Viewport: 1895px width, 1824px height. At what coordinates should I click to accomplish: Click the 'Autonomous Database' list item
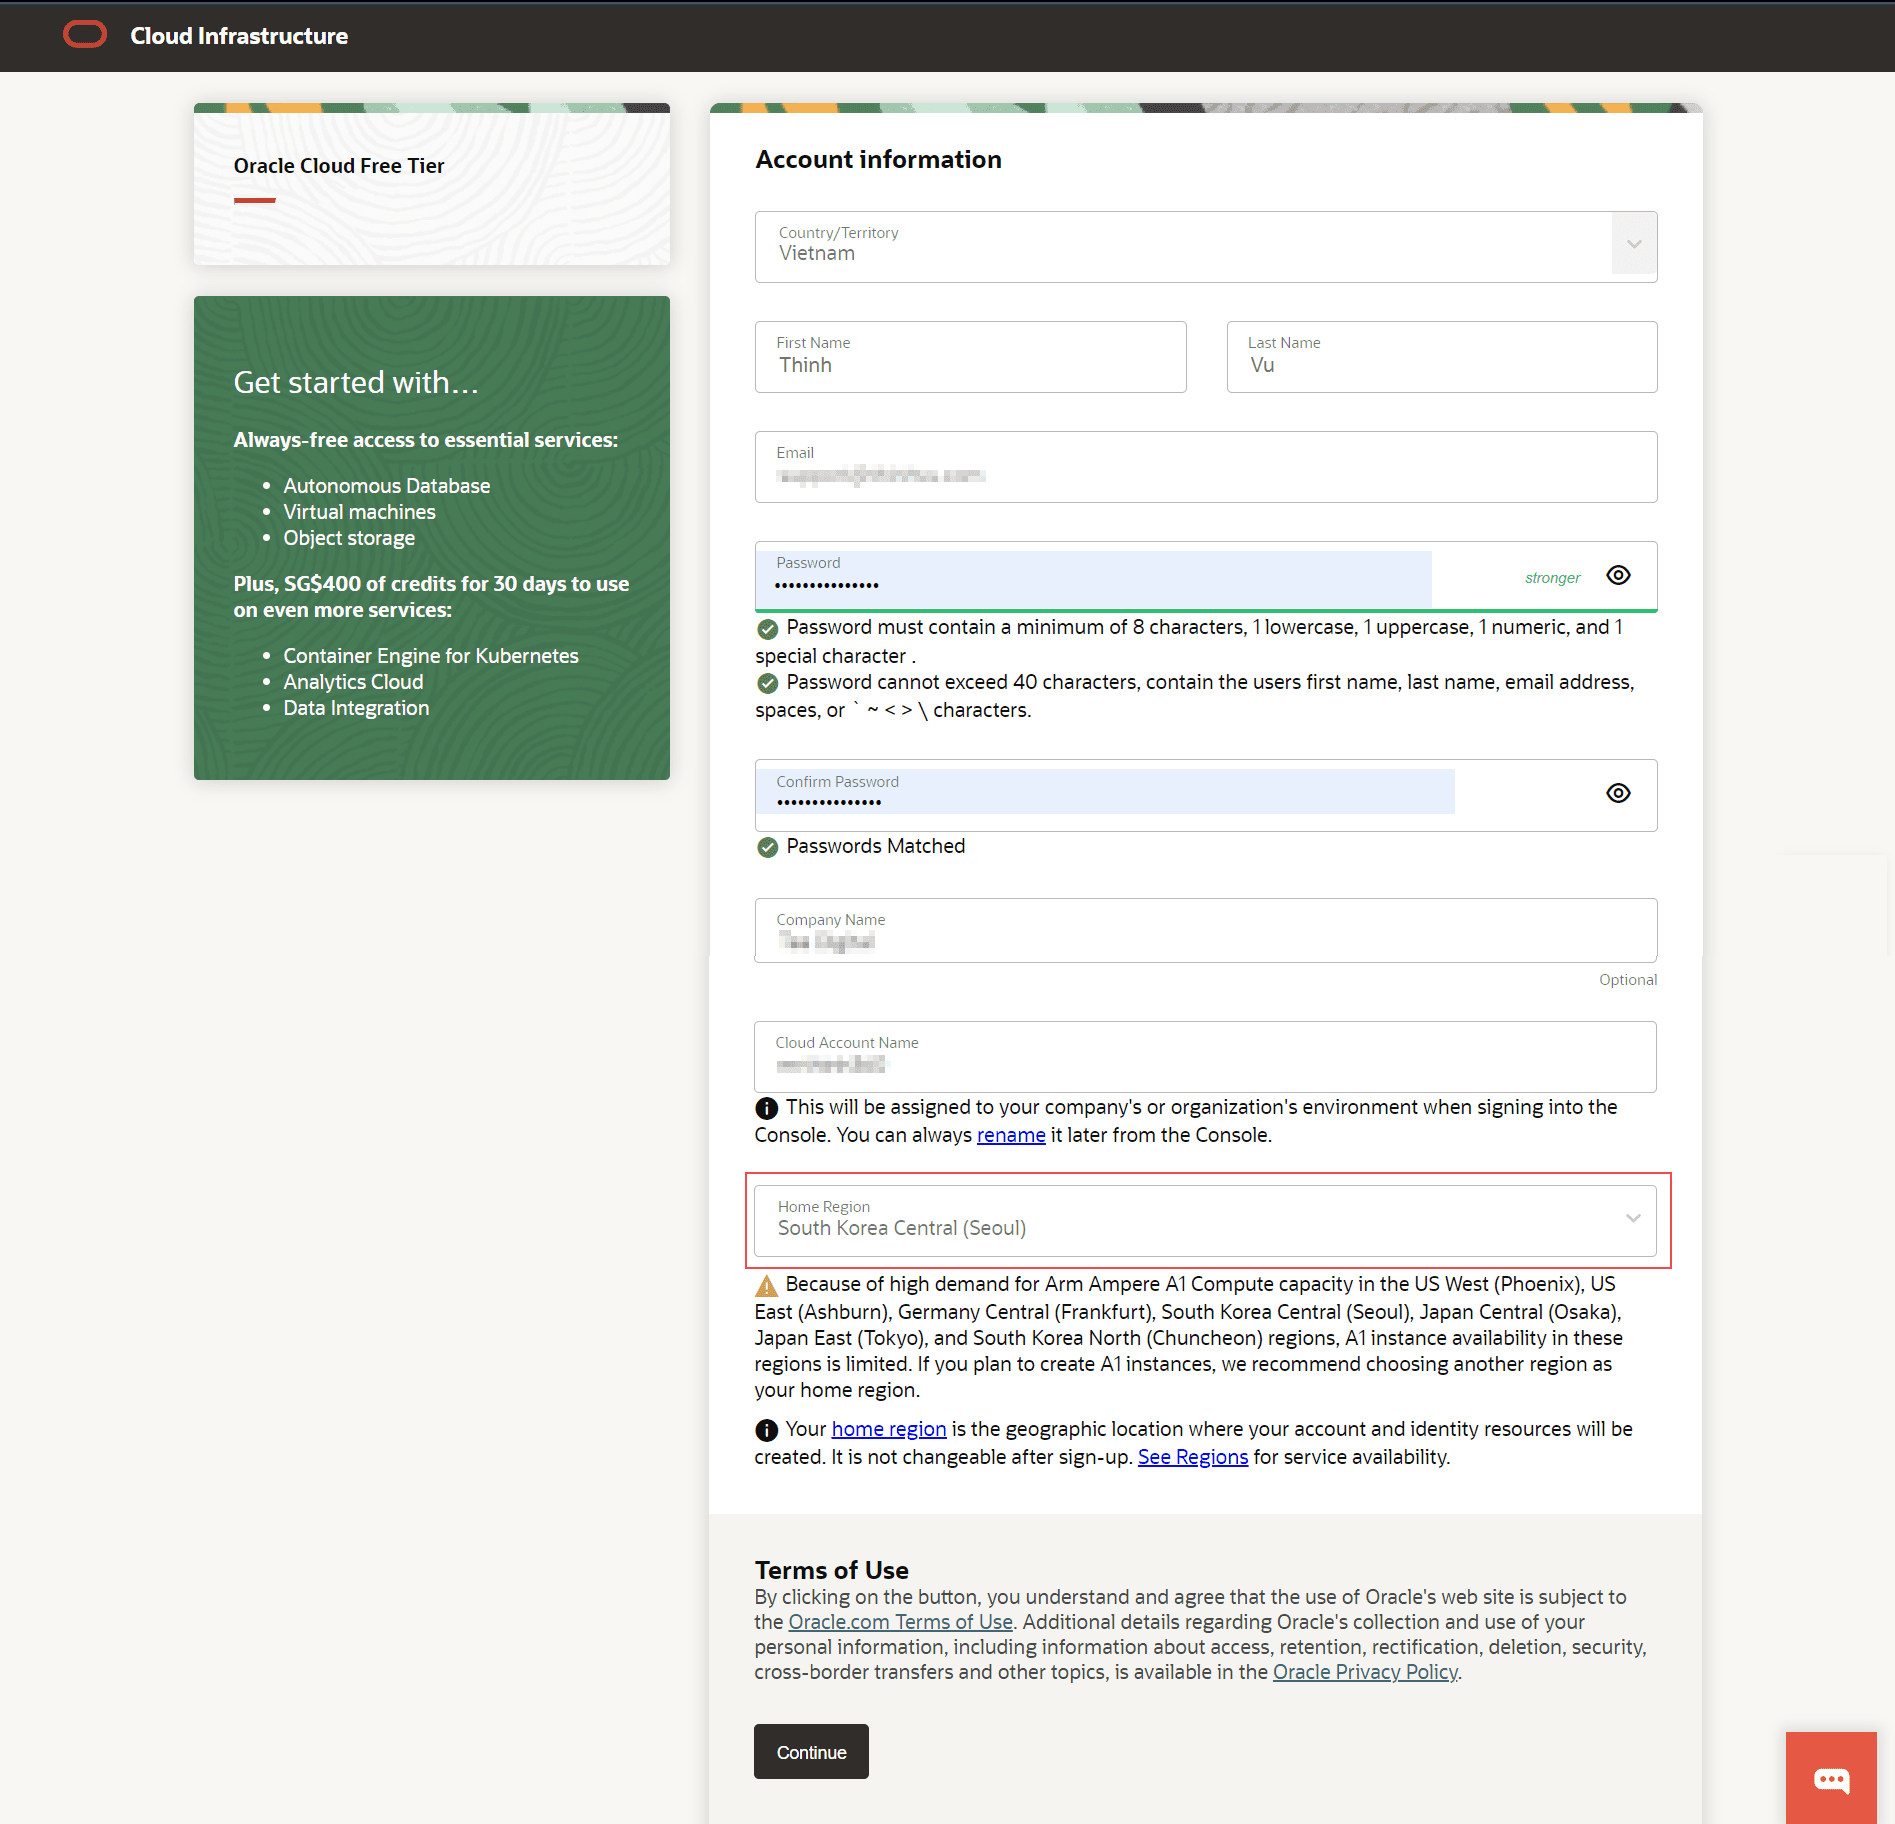[x=386, y=486]
